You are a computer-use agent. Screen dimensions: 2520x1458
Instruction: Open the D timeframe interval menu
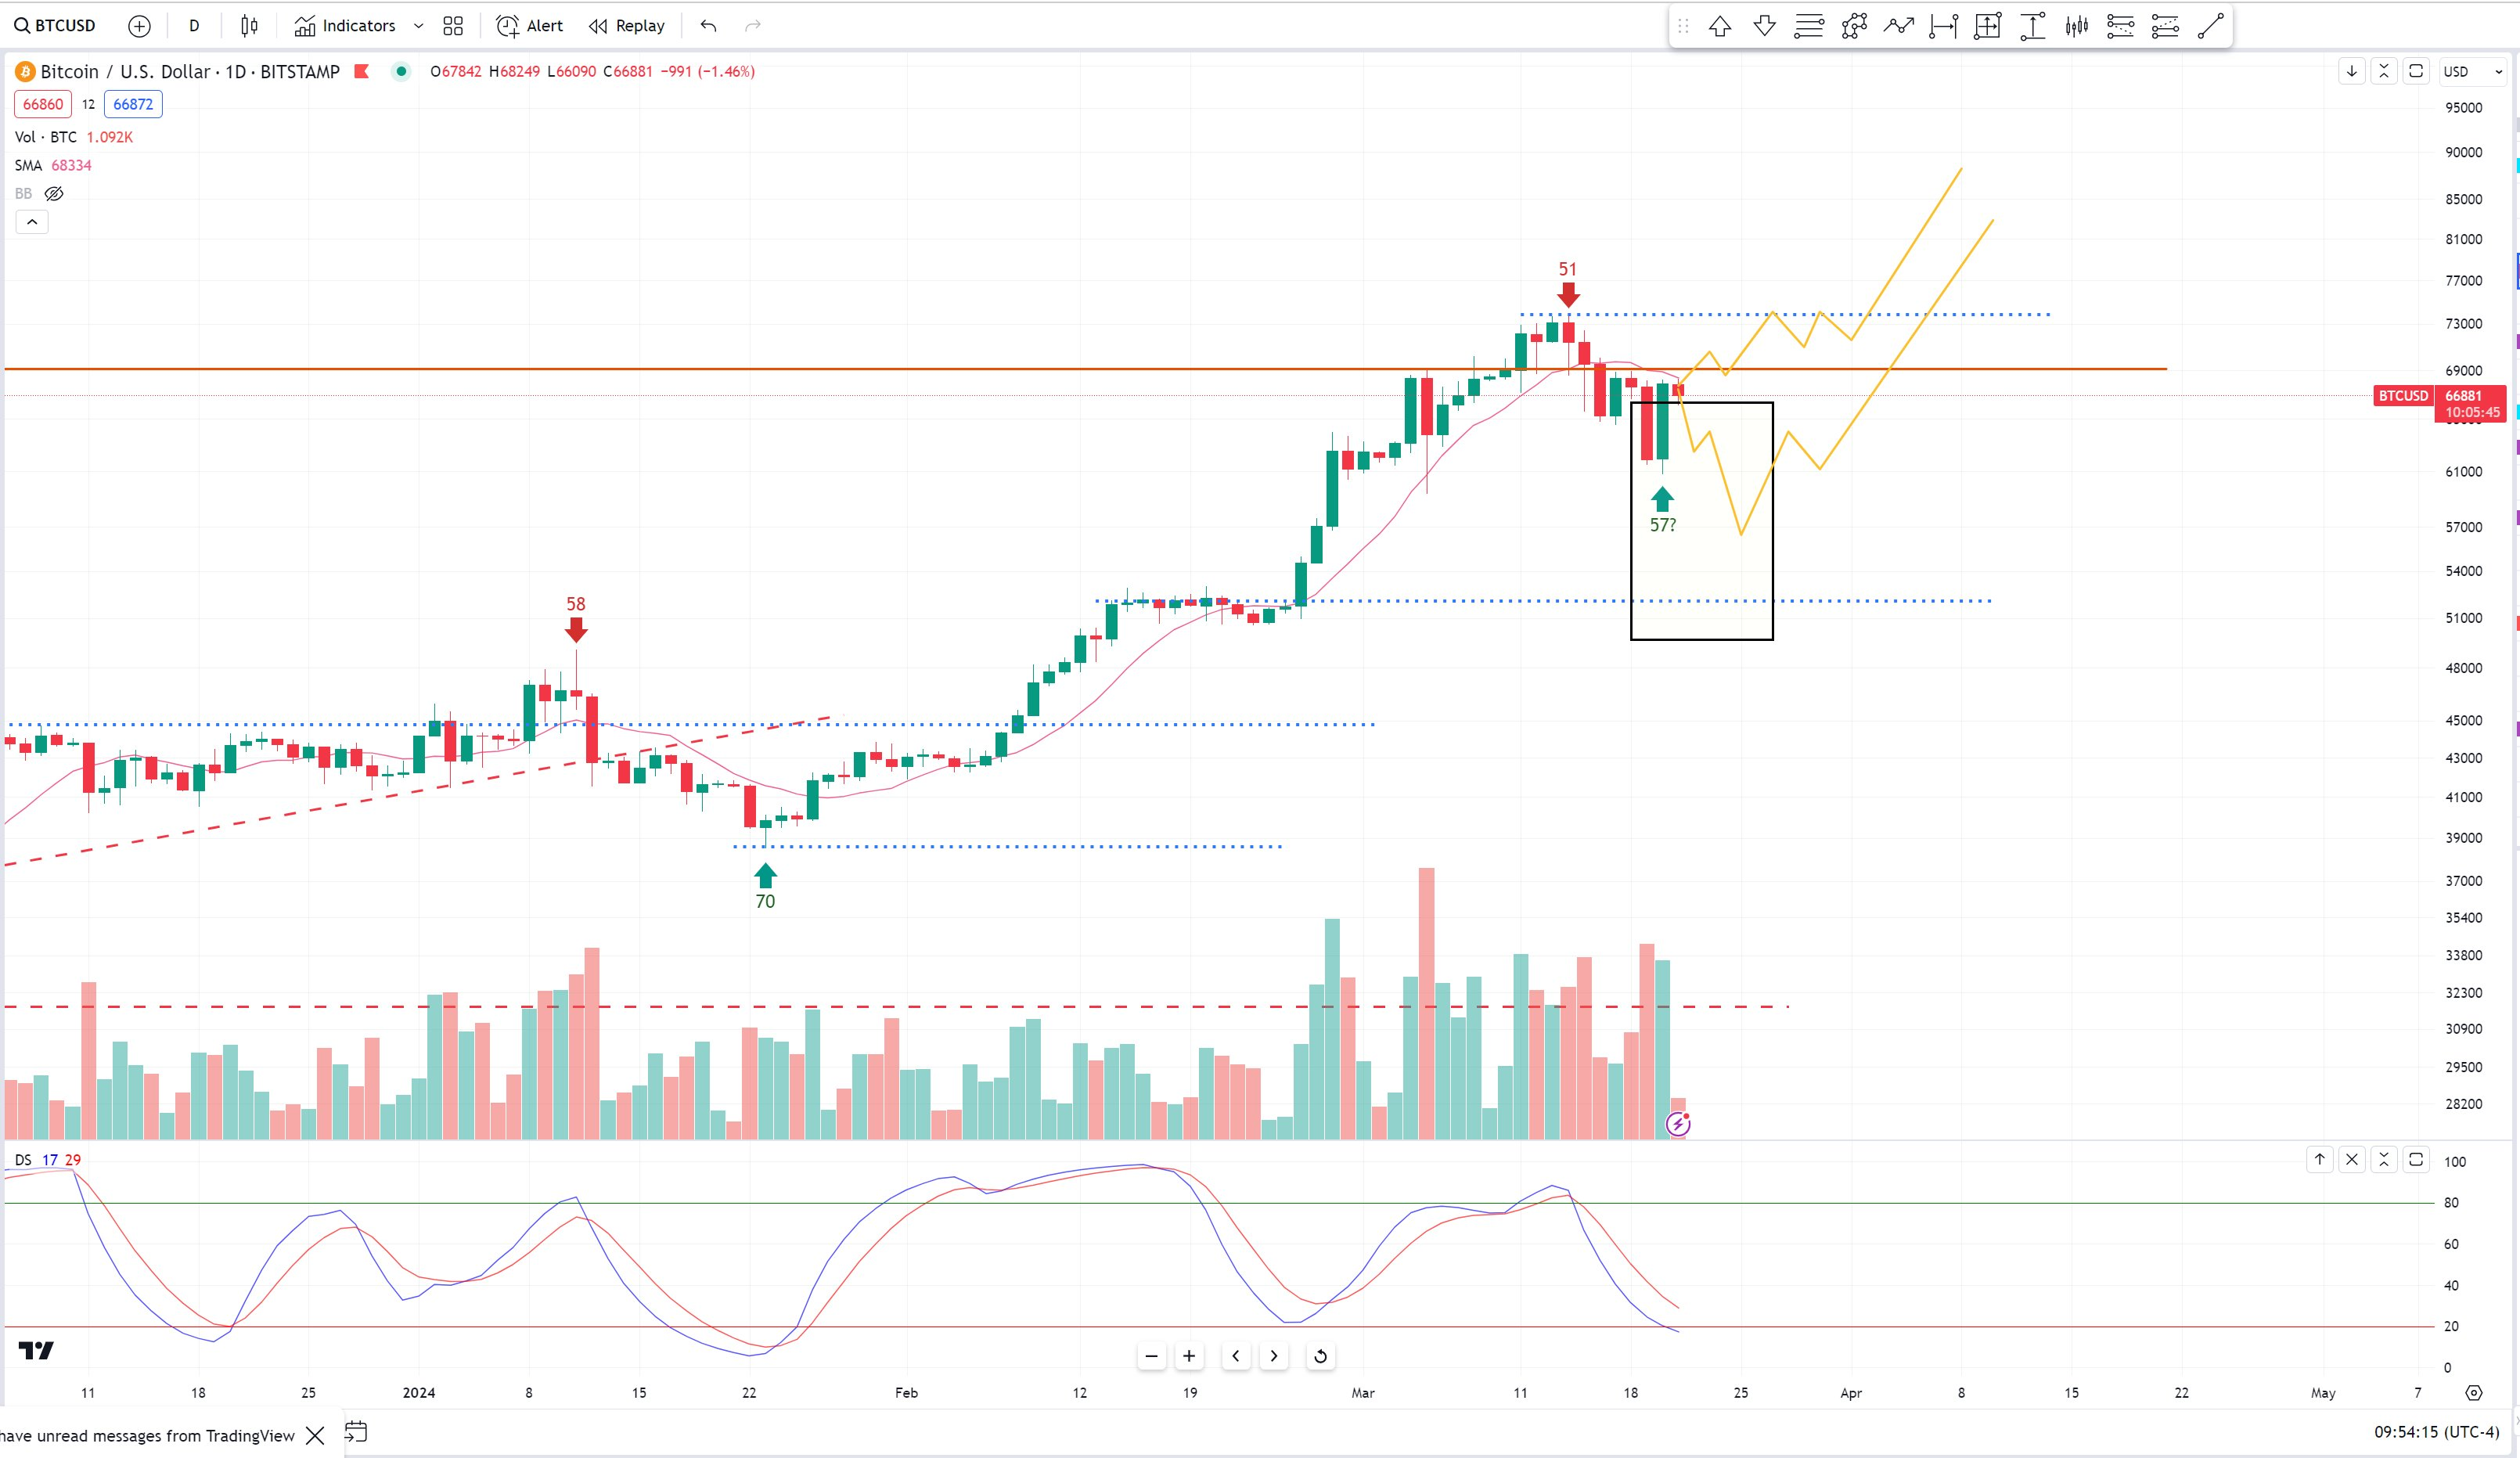[194, 26]
